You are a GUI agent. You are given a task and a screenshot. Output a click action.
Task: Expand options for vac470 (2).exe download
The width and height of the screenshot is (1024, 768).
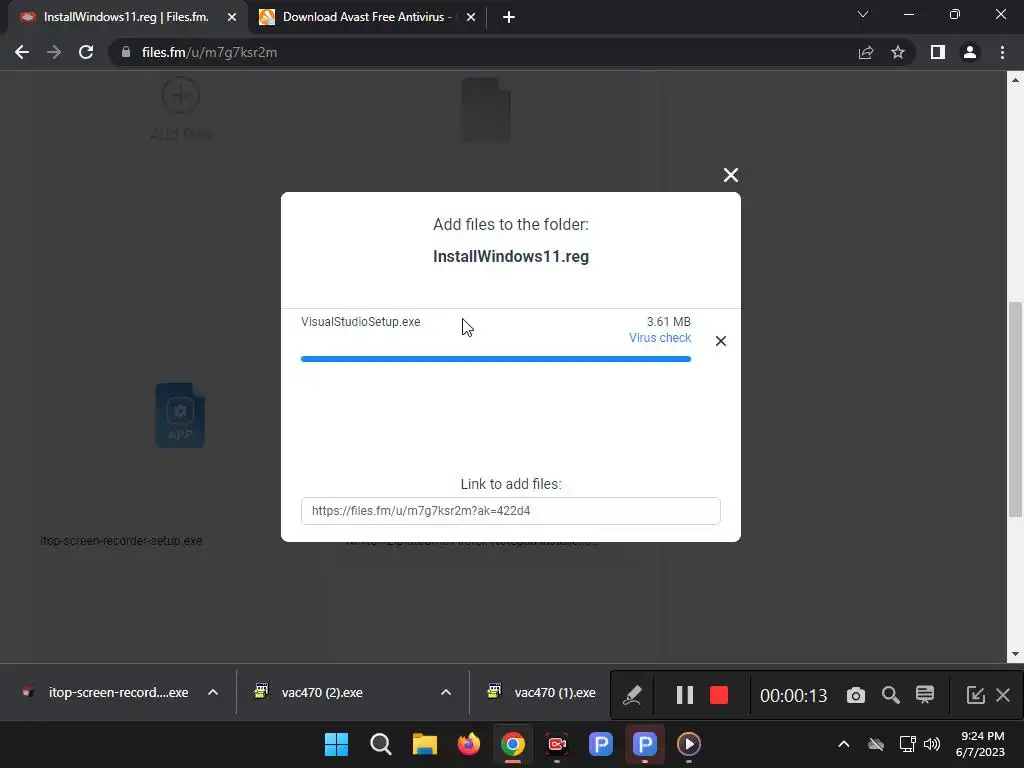446,692
